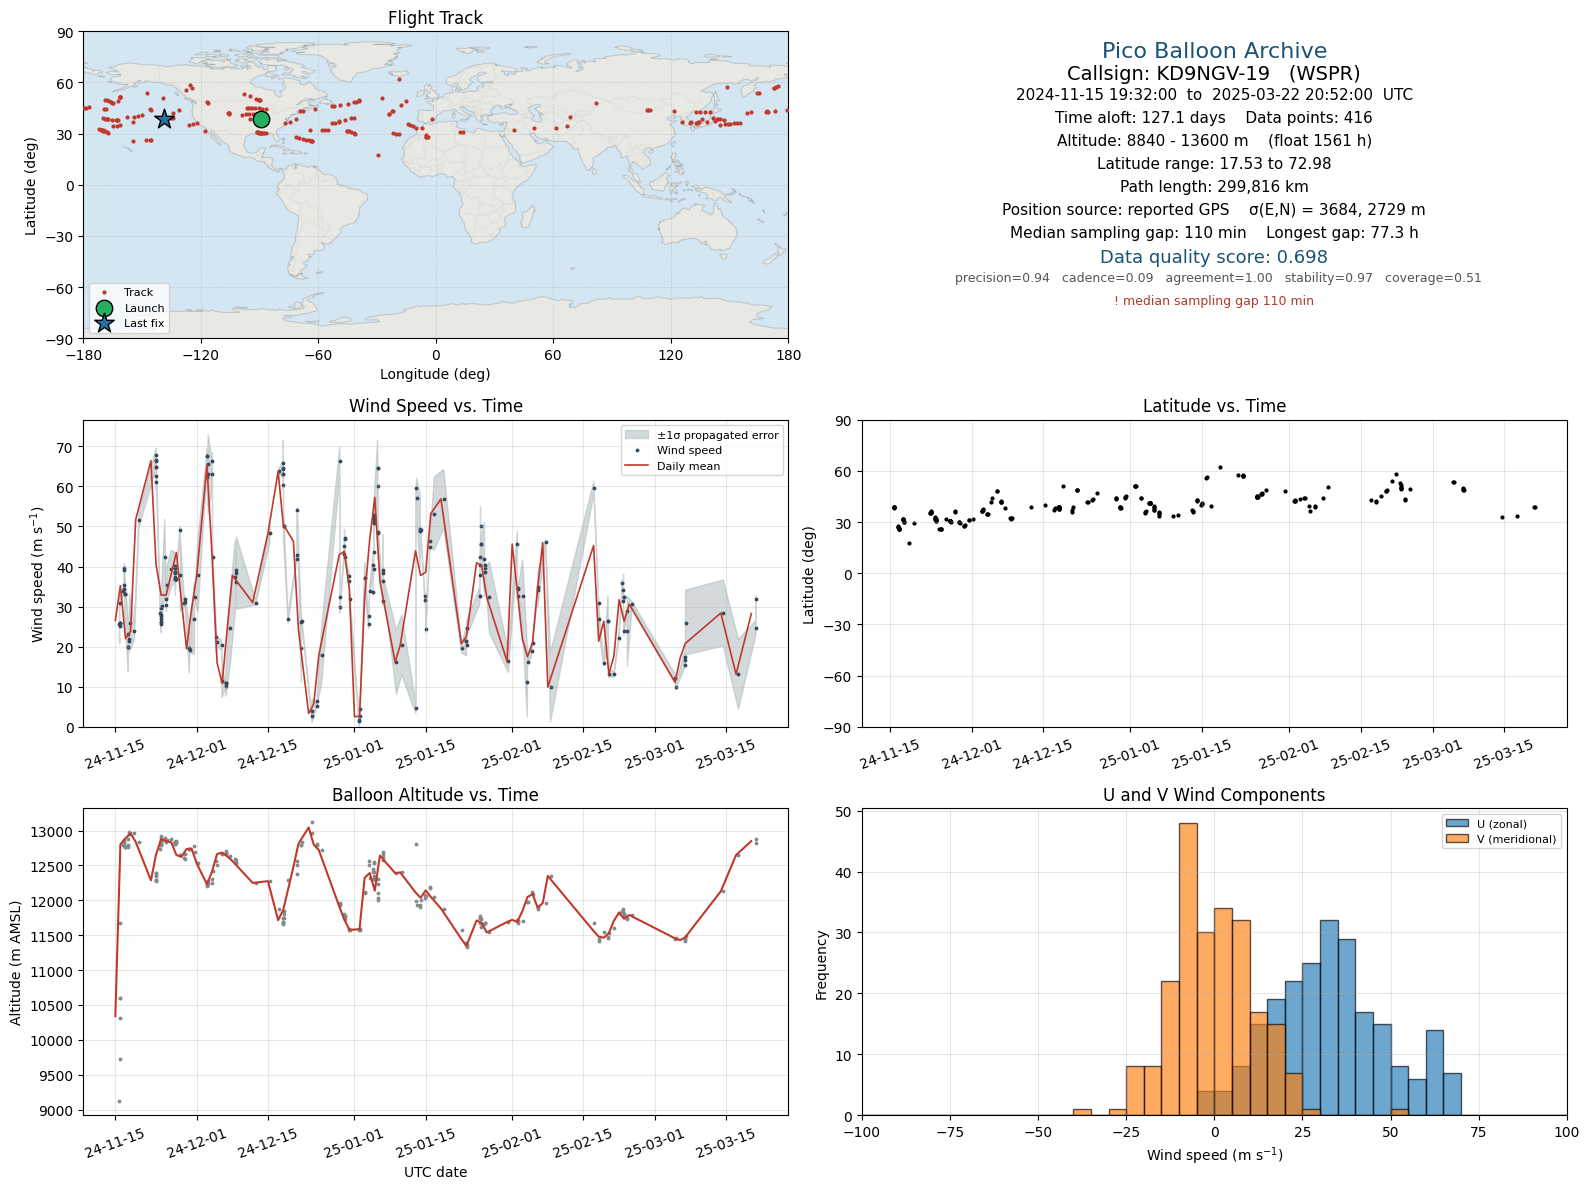The width and height of the screenshot is (1590, 1189).
Task: Click the '−100' tick label on the histogram axis
Action: click(862, 1133)
